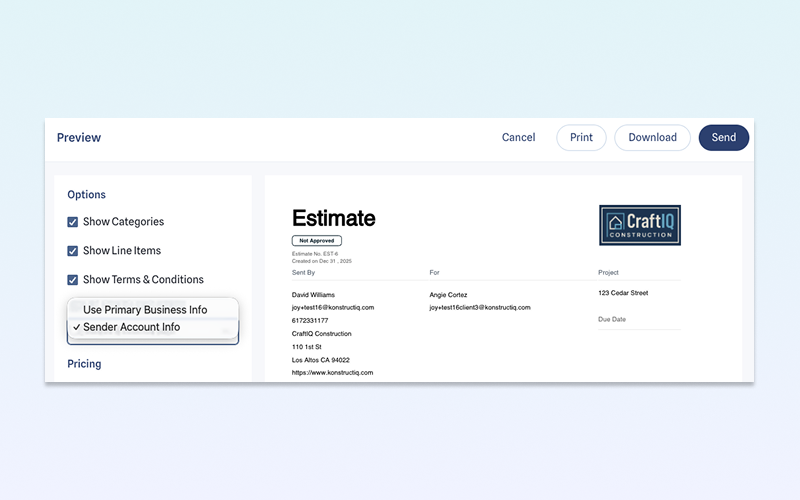Click client email joy+test16client3@konstructiq.com

tap(480, 308)
